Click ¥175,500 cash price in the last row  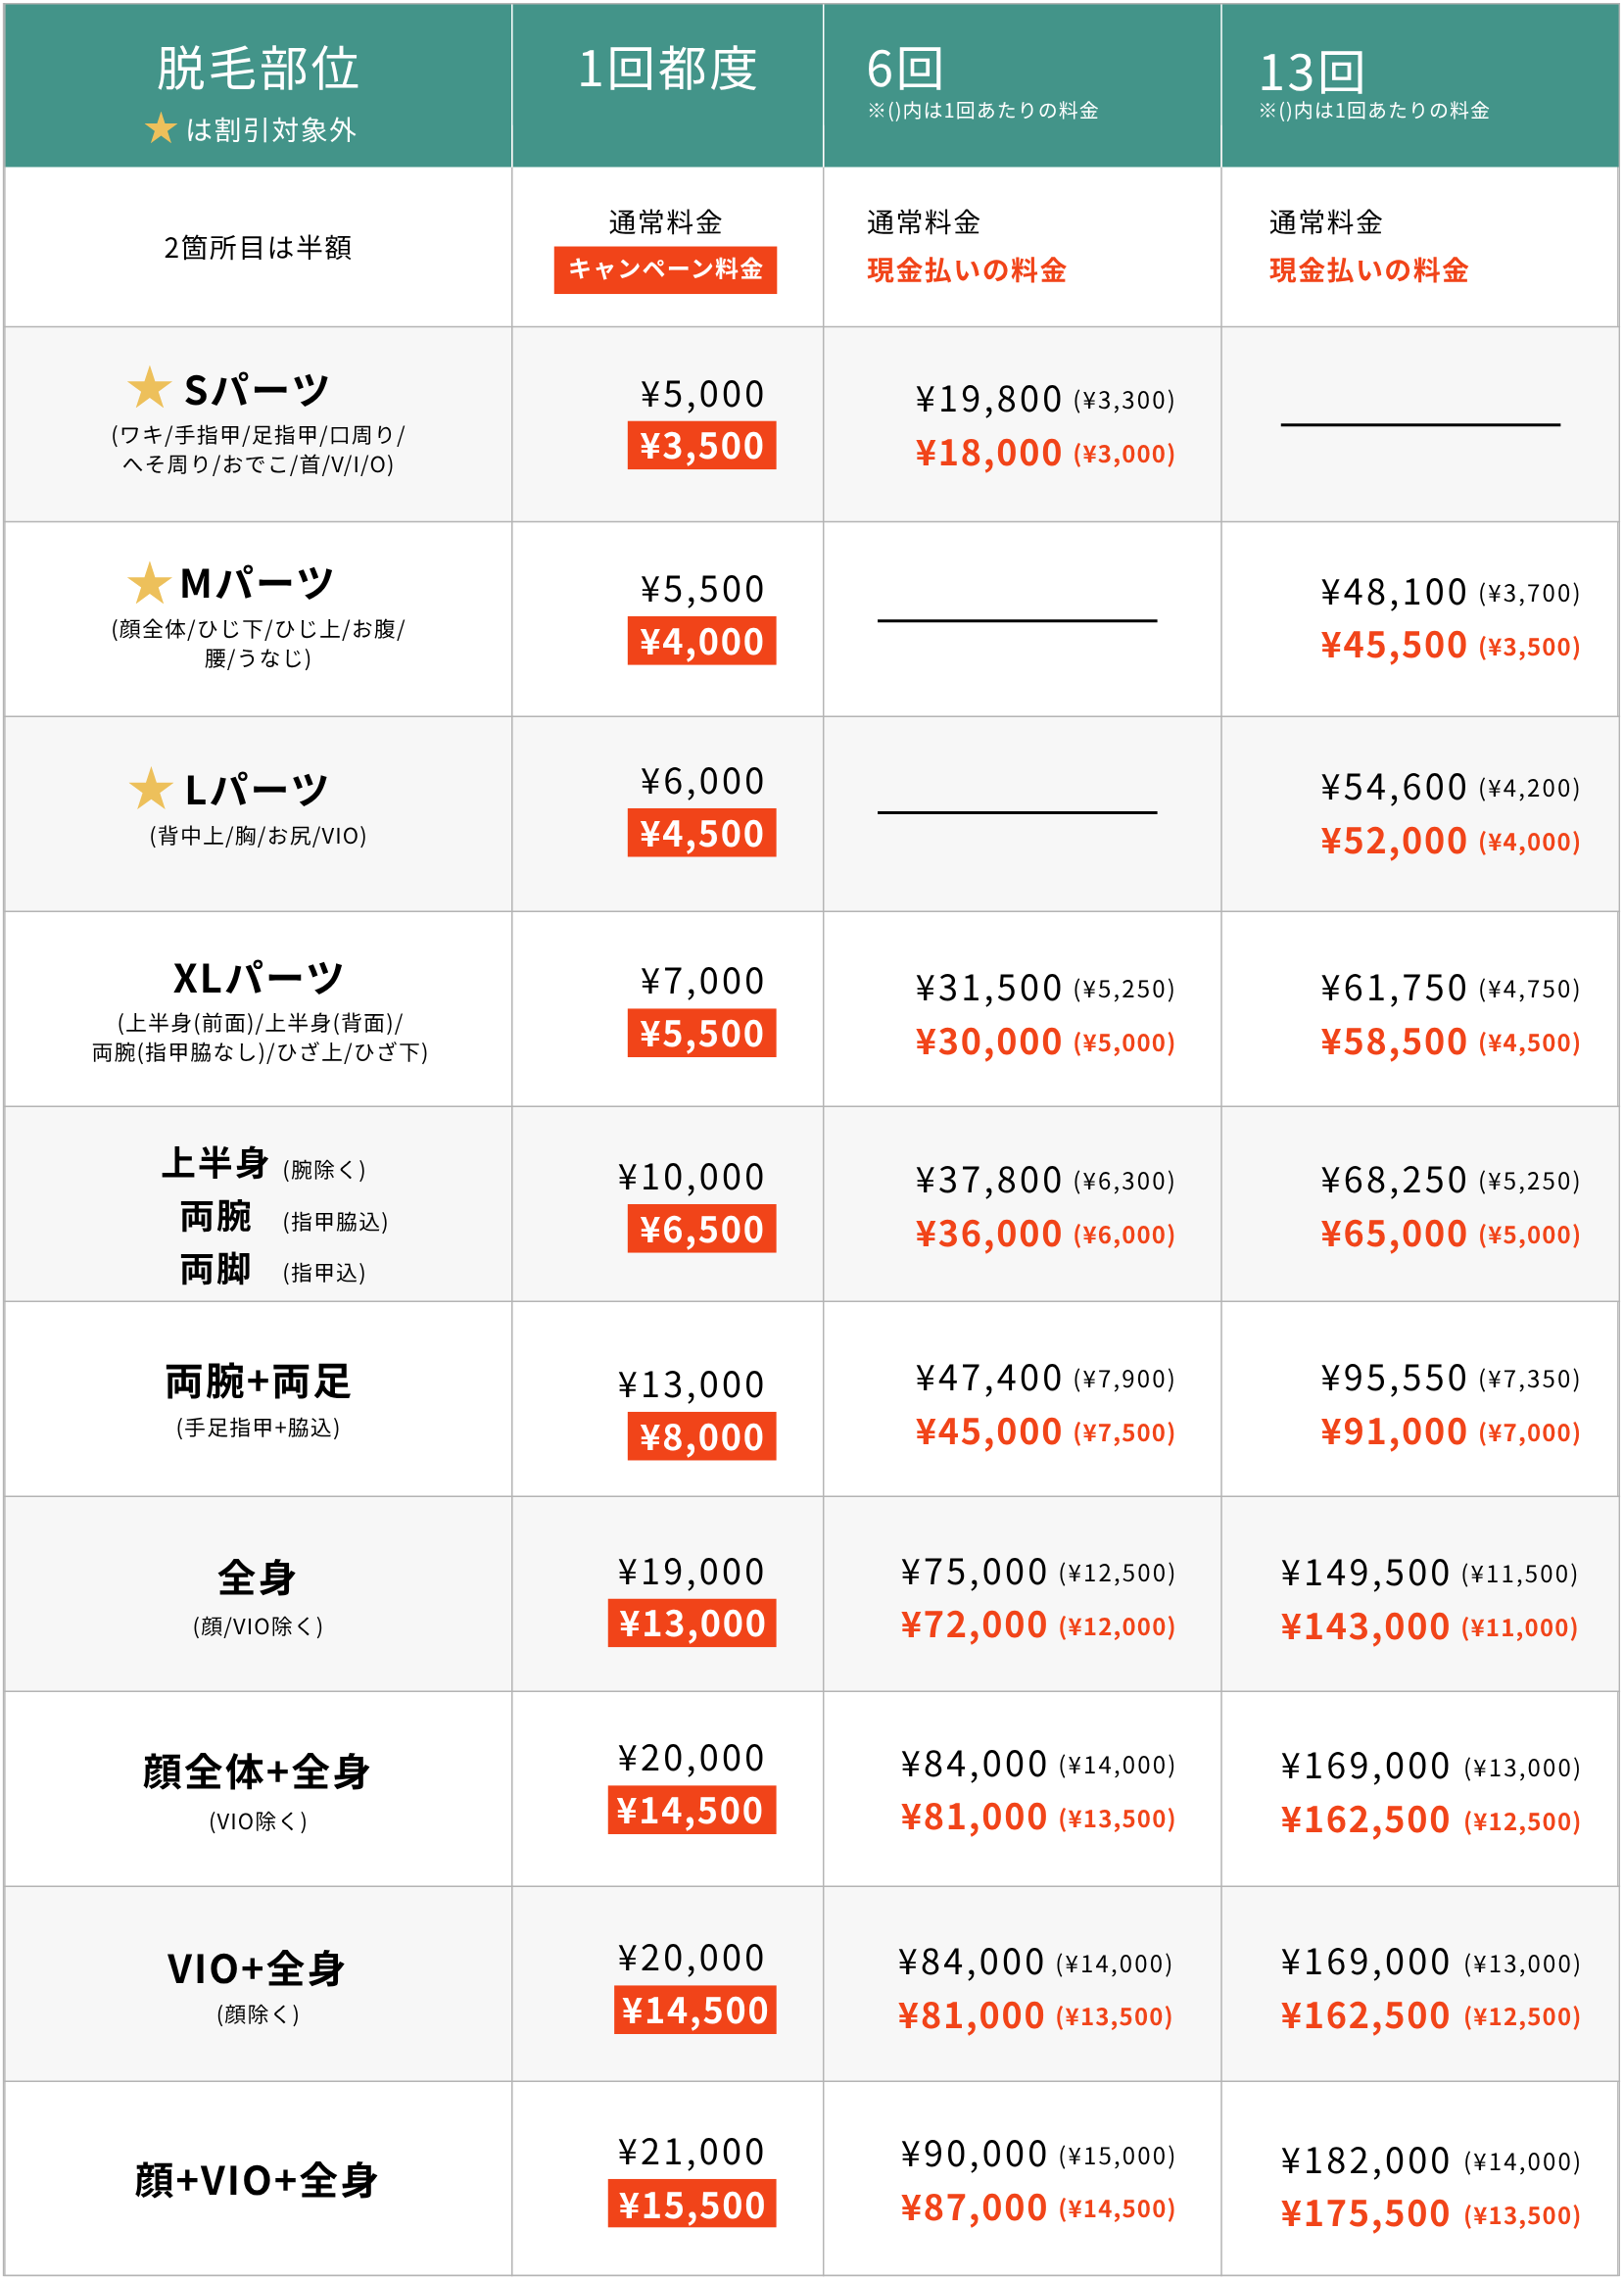(1365, 2214)
